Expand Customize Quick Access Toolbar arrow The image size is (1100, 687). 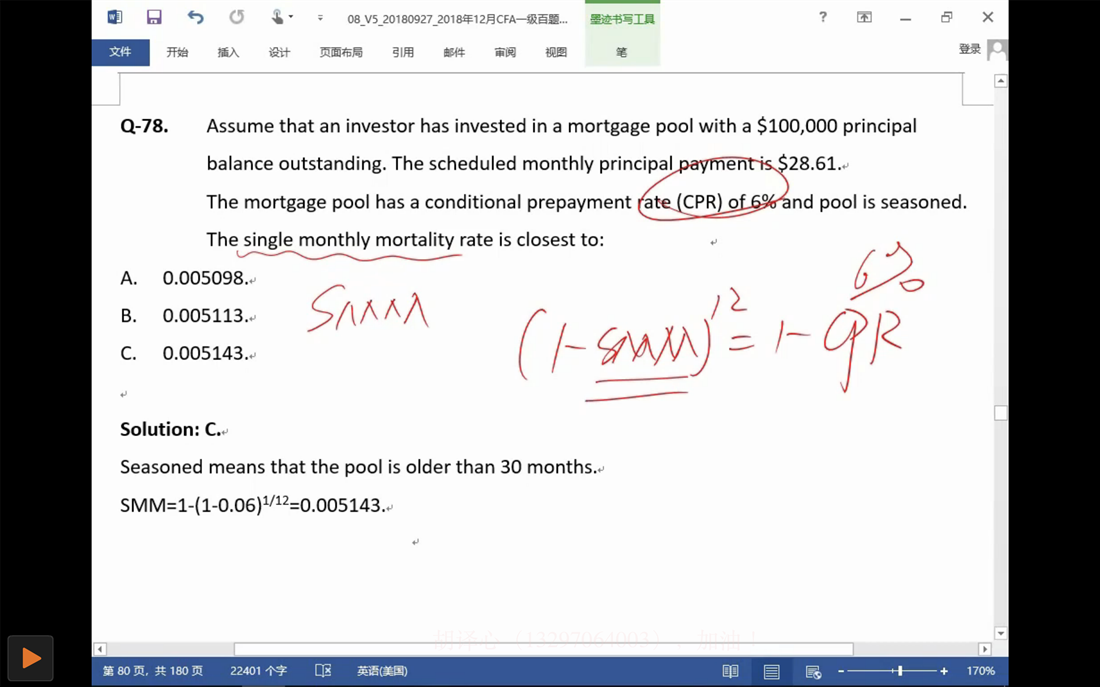click(x=320, y=18)
